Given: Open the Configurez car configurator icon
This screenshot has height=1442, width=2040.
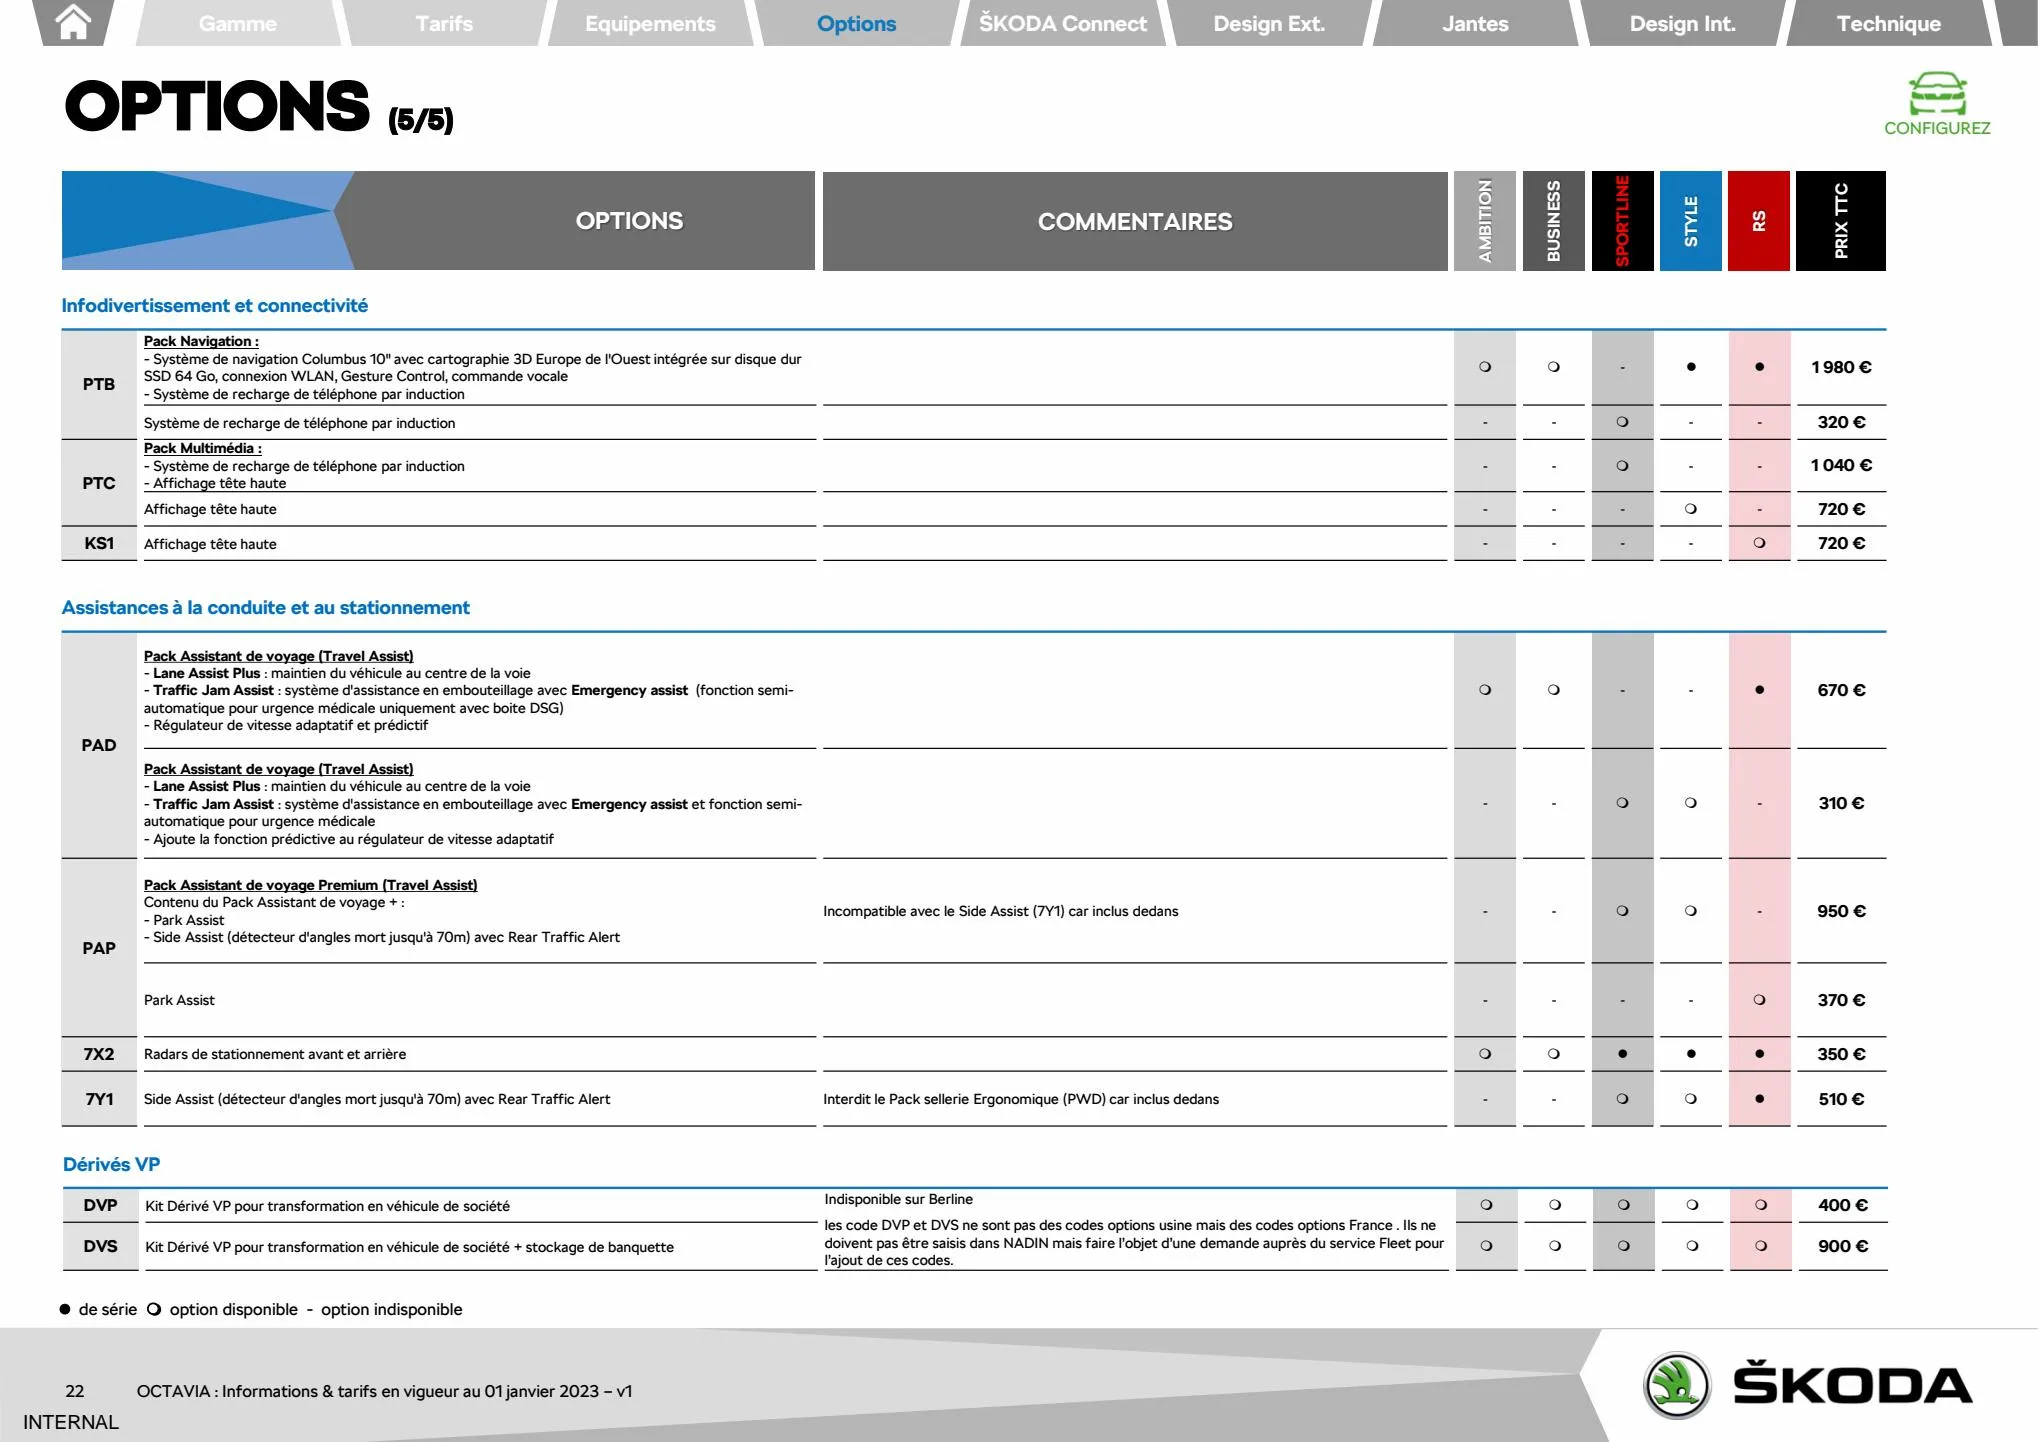Looking at the screenshot, I should tap(1937, 94).
